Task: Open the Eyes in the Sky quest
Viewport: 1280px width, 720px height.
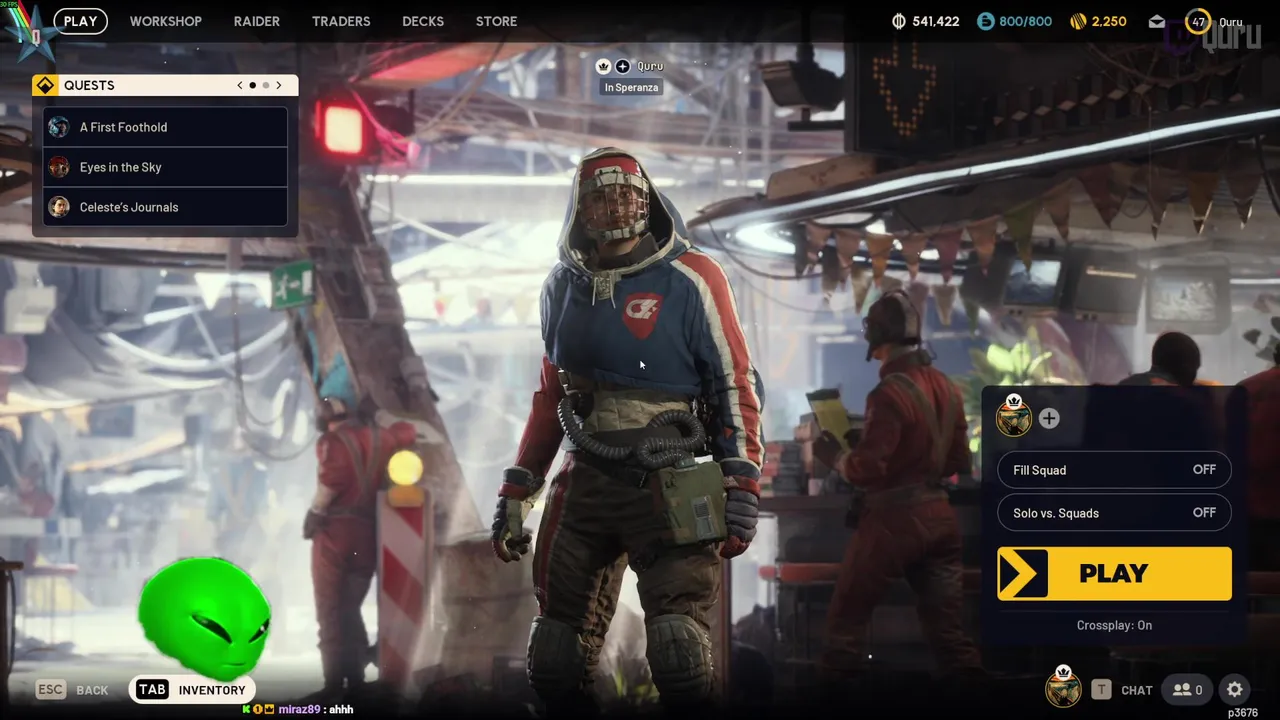Action: coord(165,167)
